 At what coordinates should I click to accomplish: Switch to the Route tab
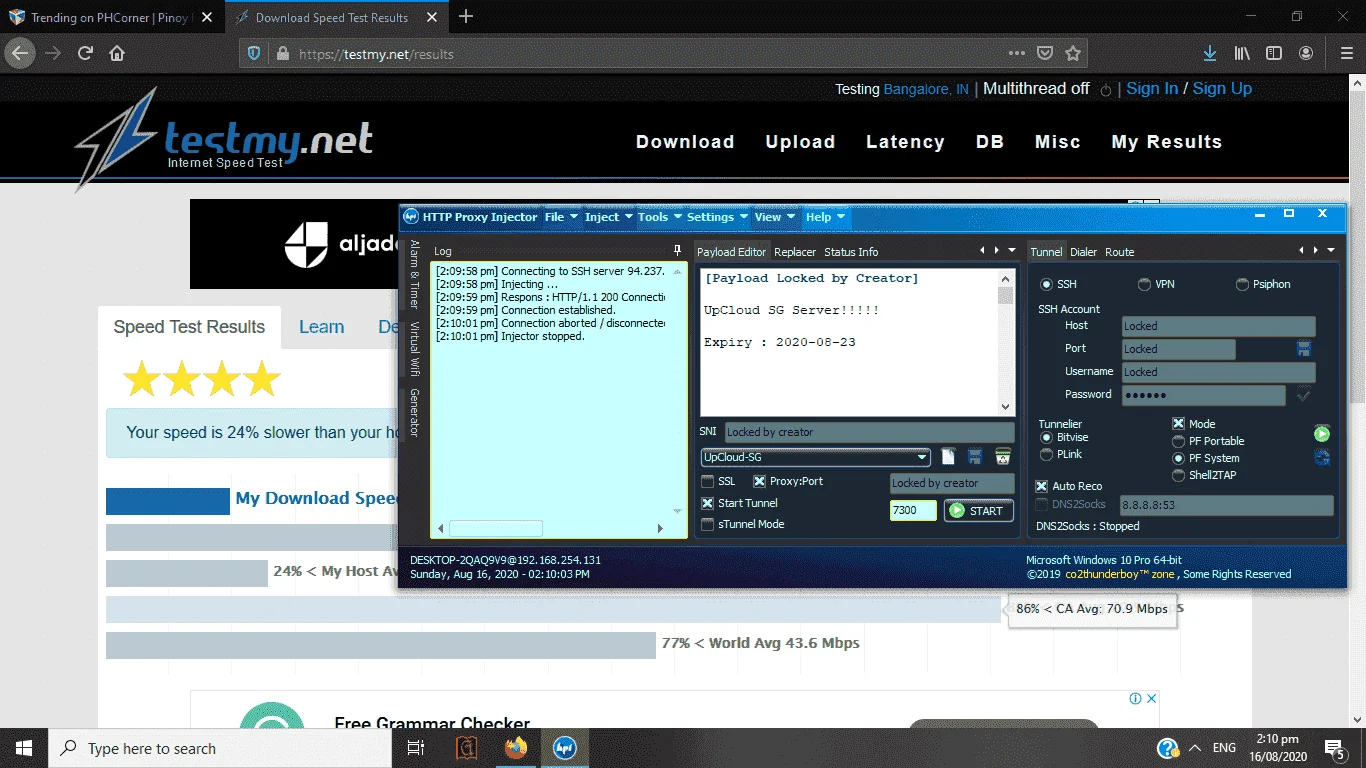tap(1119, 252)
